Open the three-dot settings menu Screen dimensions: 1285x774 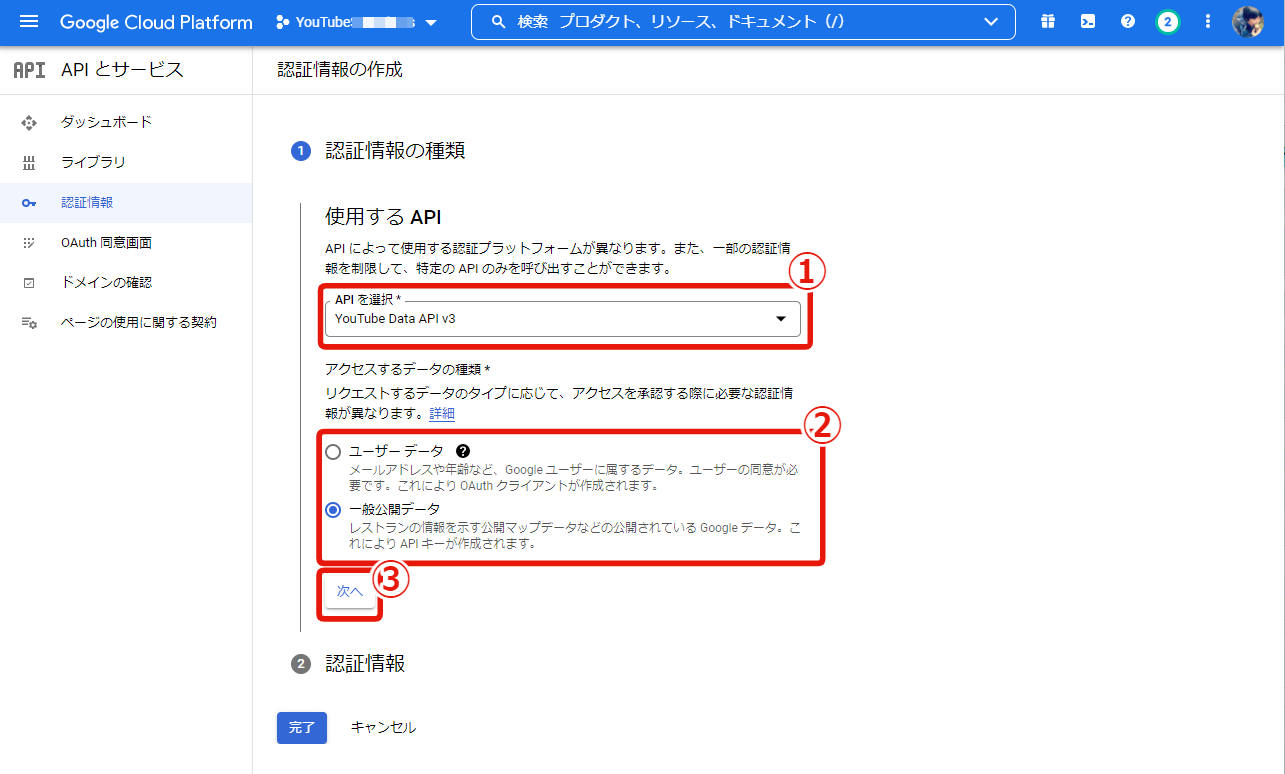(x=1208, y=22)
